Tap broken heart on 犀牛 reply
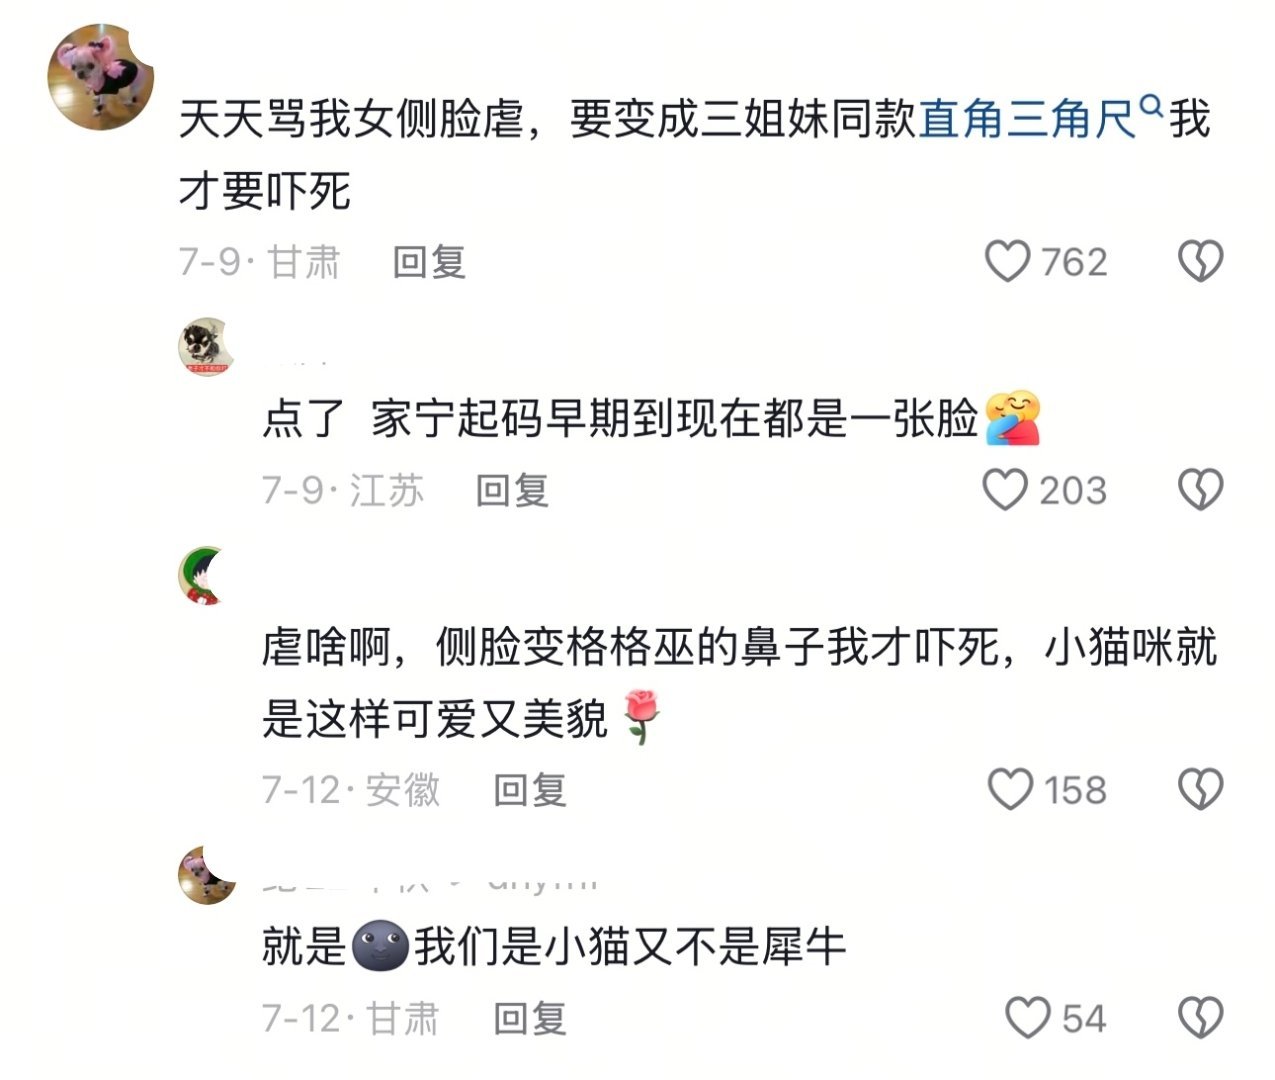The width and height of the screenshot is (1275, 1080). point(1200,1018)
